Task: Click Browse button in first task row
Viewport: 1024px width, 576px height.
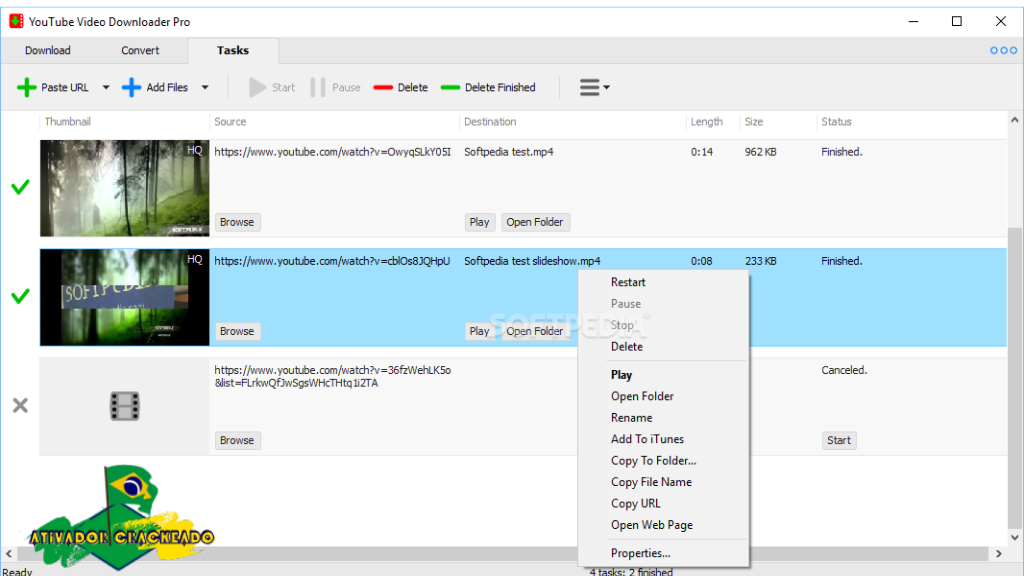Action: (x=237, y=222)
